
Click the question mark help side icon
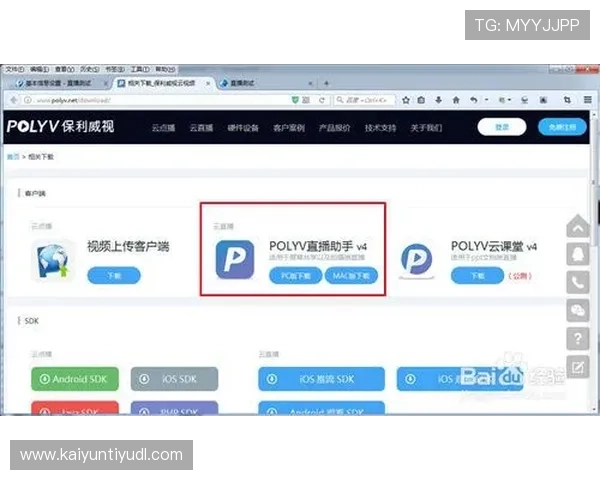pos(578,338)
